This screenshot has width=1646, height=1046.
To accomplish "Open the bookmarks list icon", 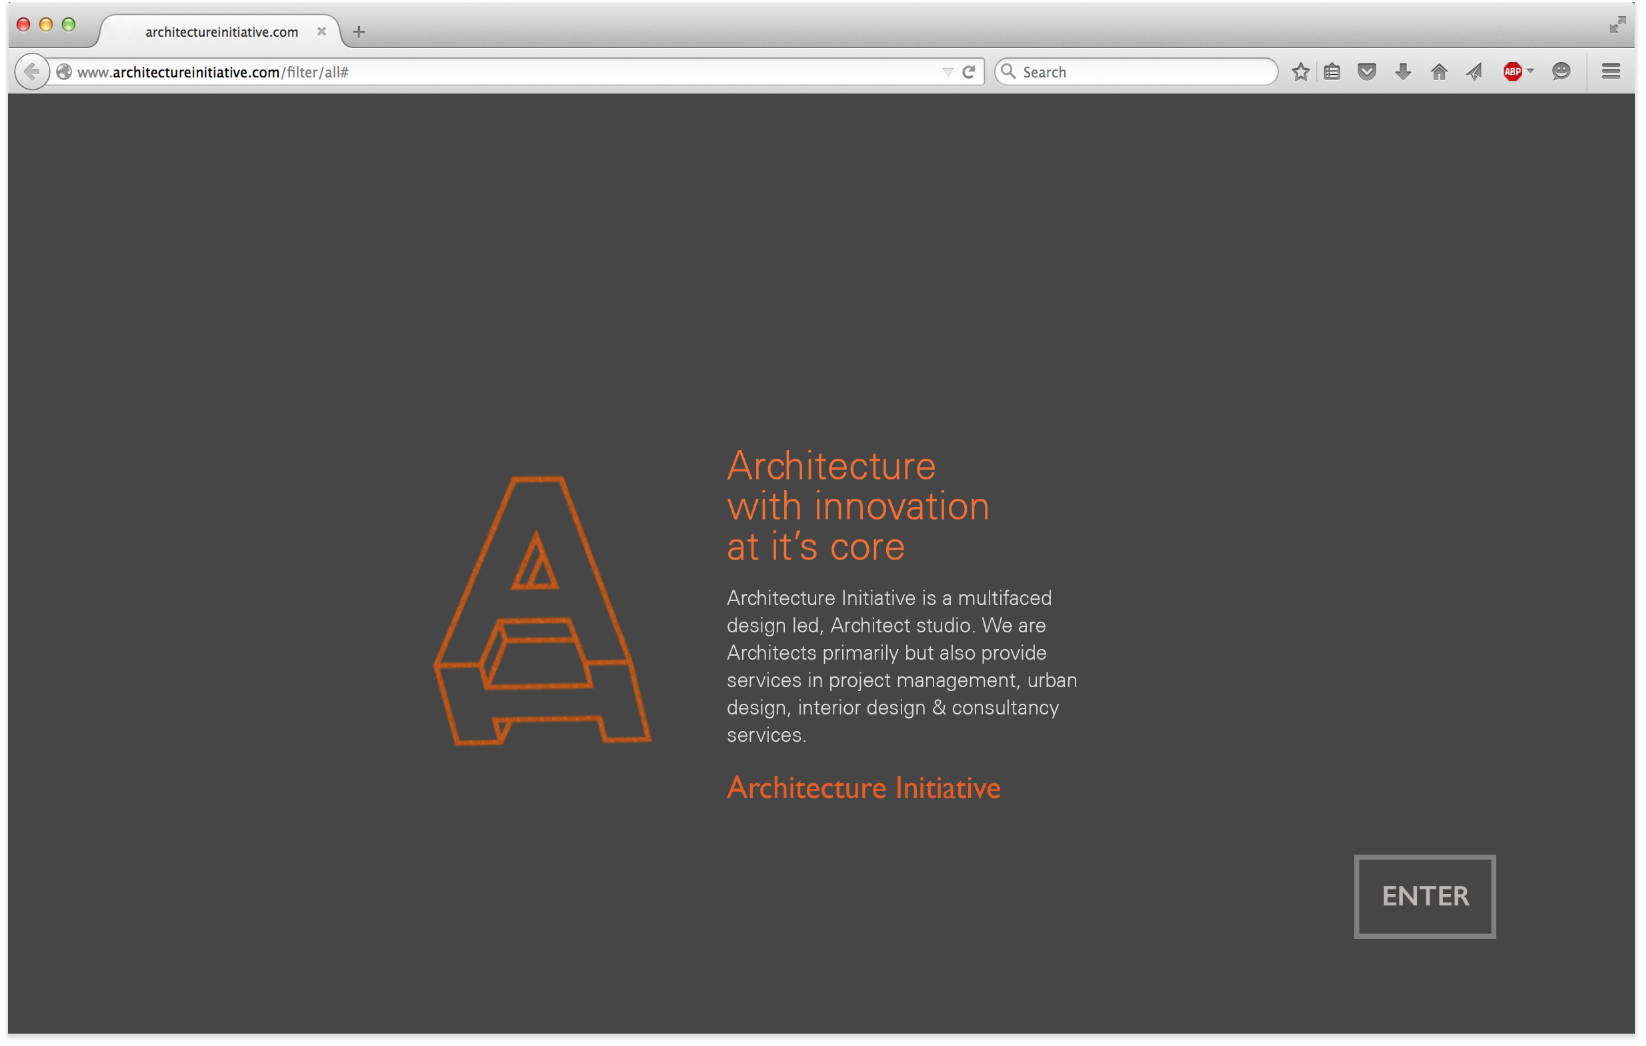I will [1332, 72].
